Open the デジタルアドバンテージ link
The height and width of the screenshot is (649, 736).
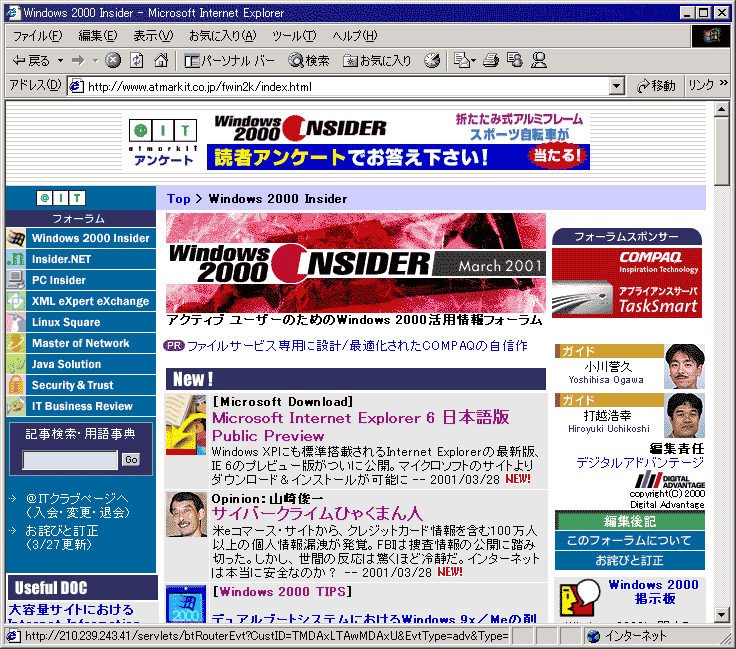click(x=640, y=462)
